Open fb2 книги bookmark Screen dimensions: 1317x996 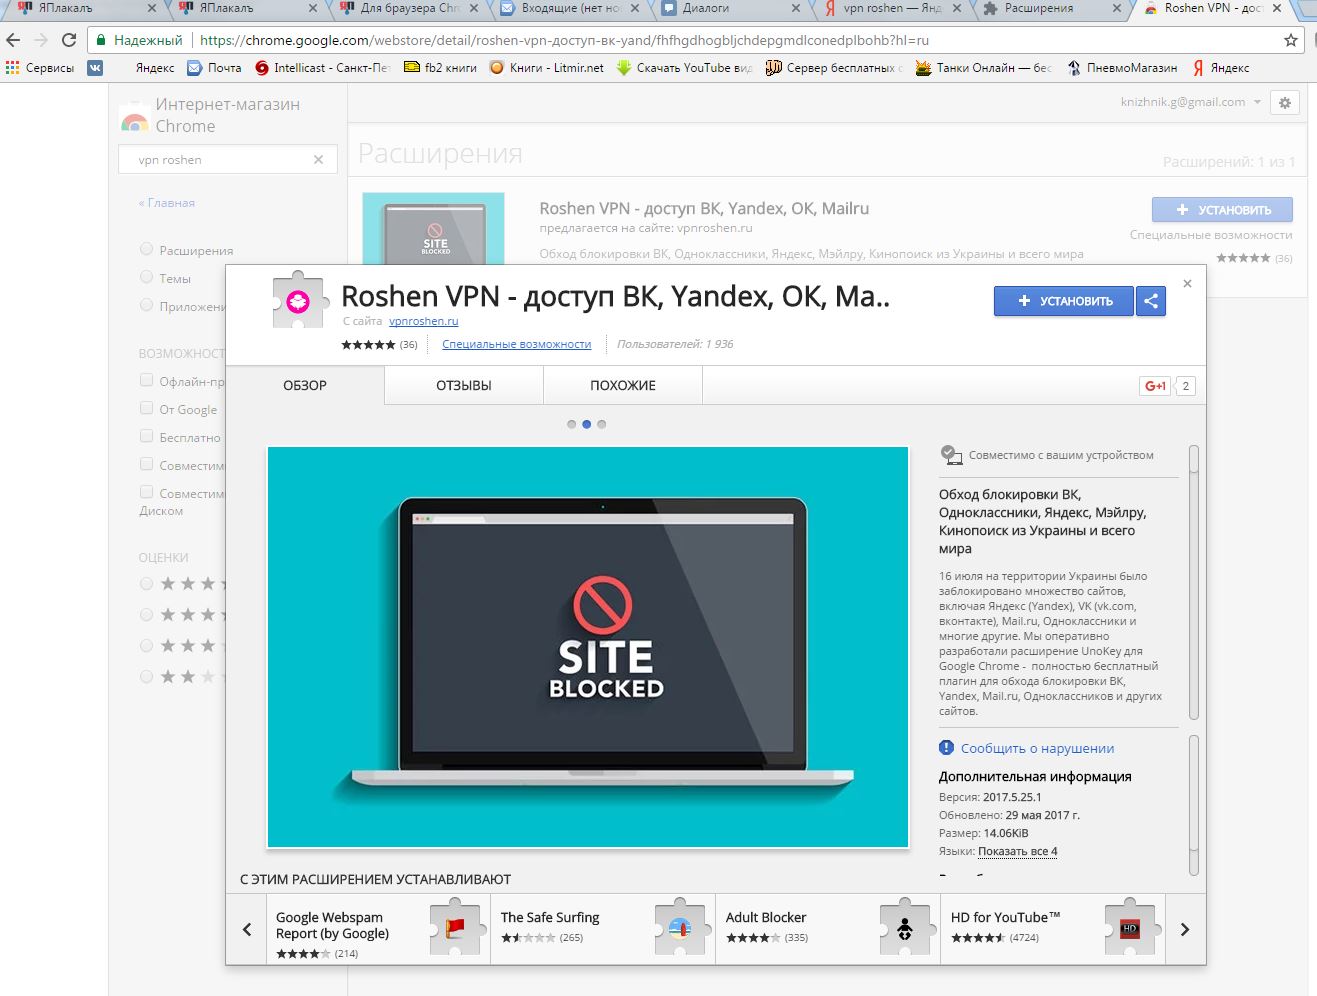tap(440, 68)
